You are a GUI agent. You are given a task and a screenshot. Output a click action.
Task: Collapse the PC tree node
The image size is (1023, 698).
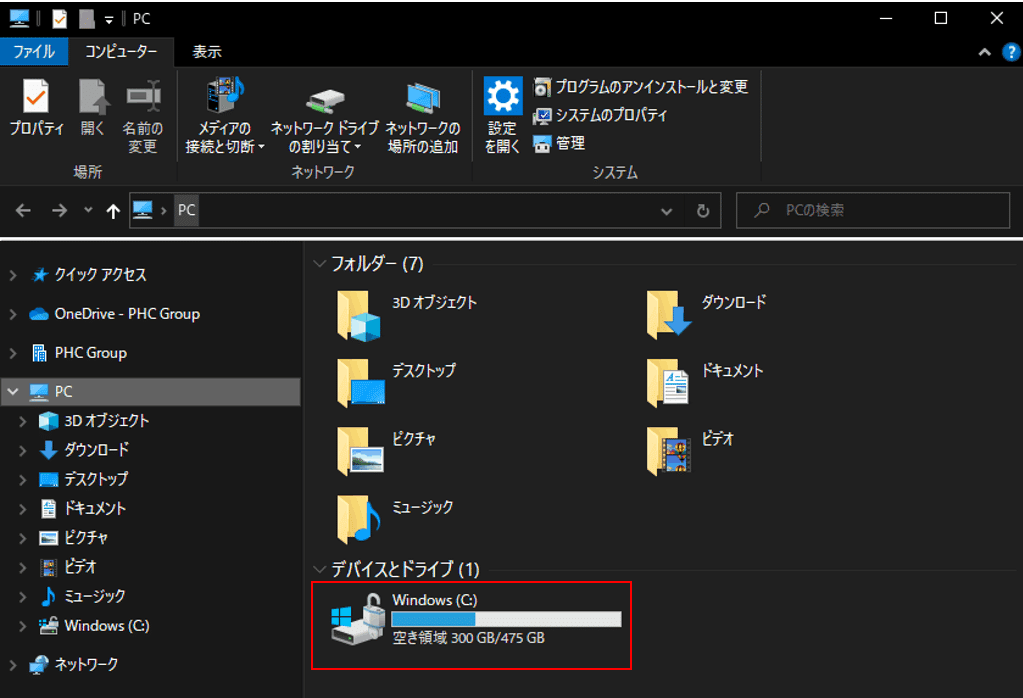pyautogui.click(x=12, y=391)
